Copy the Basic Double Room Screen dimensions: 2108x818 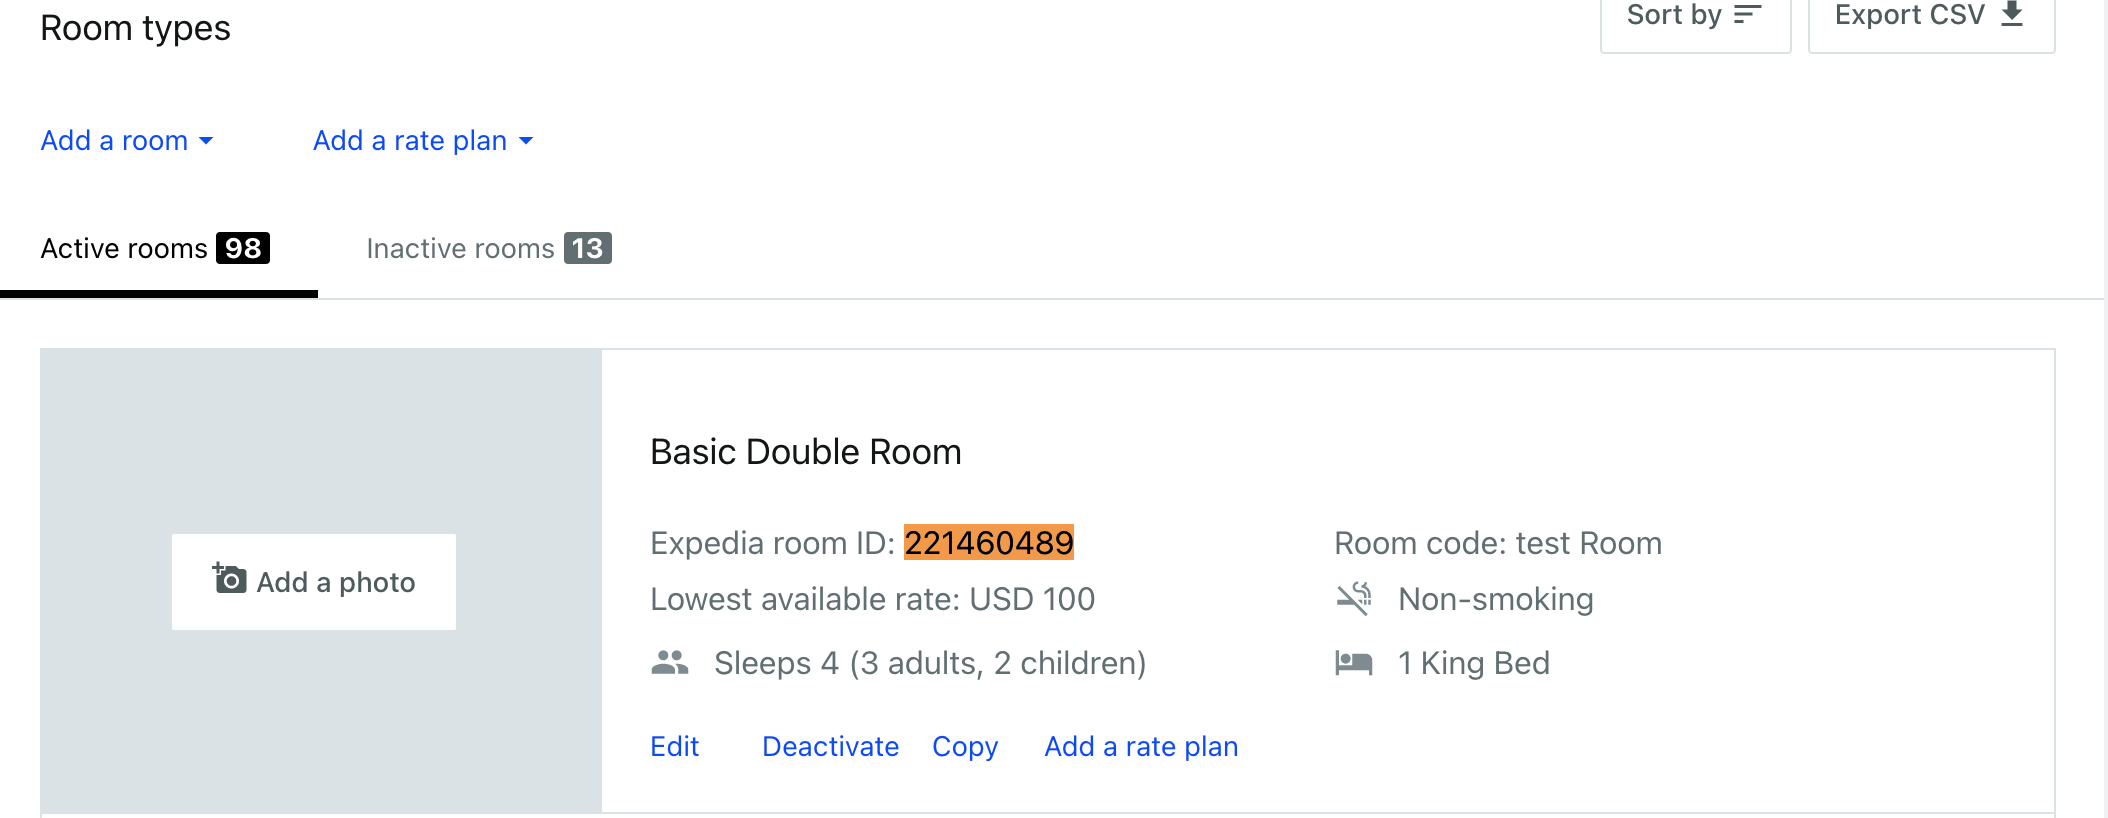(x=965, y=747)
